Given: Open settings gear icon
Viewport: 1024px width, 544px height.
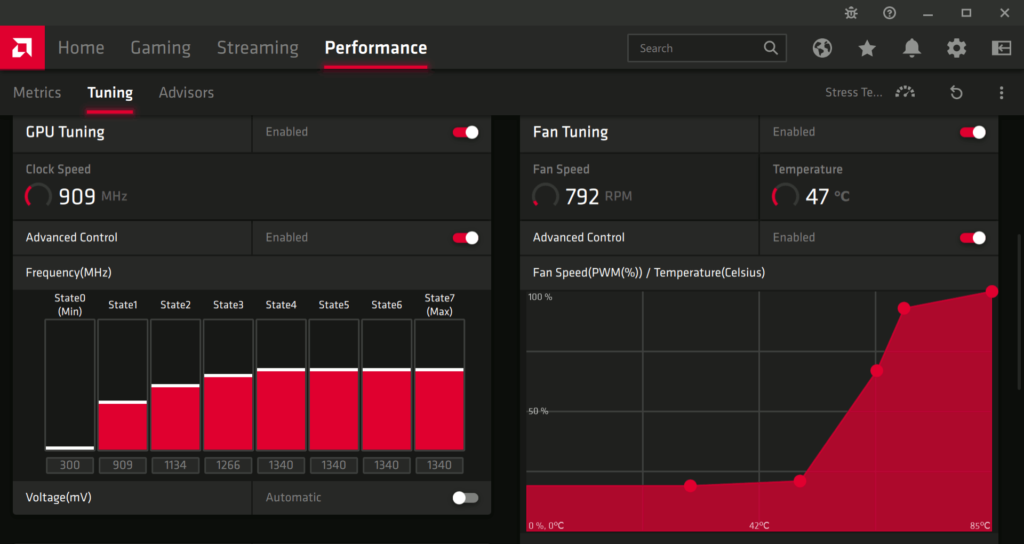Looking at the screenshot, I should point(956,48).
